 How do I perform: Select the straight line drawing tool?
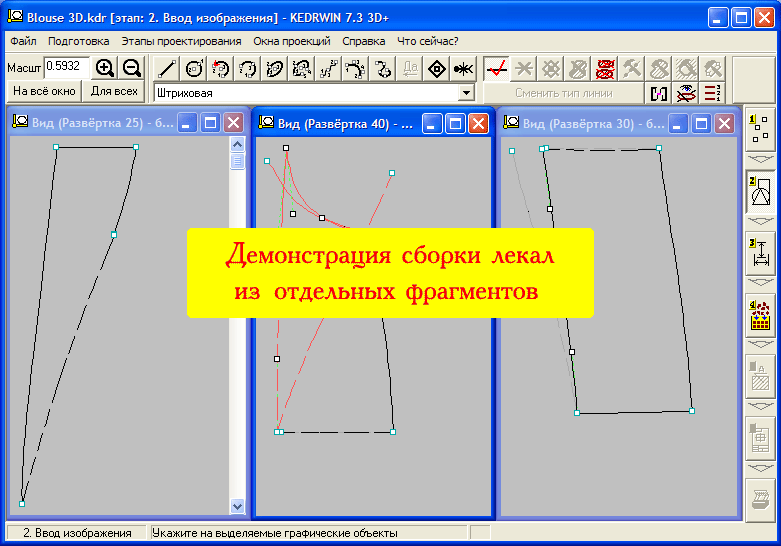tap(168, 69)
